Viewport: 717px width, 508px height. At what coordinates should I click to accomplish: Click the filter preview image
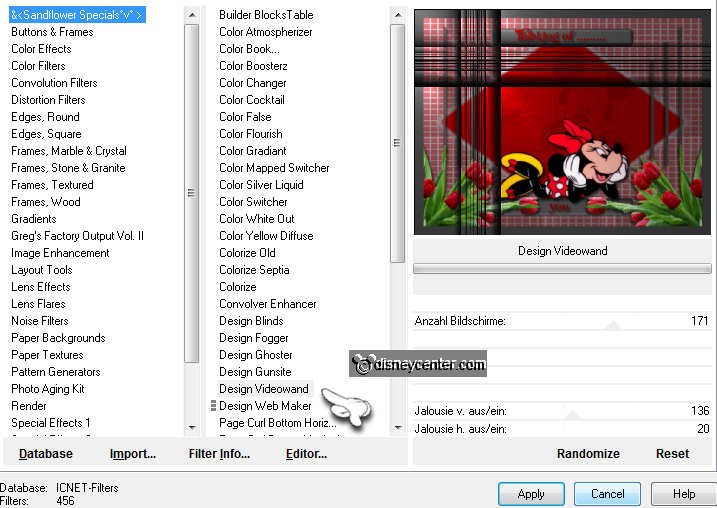(562, 123)
